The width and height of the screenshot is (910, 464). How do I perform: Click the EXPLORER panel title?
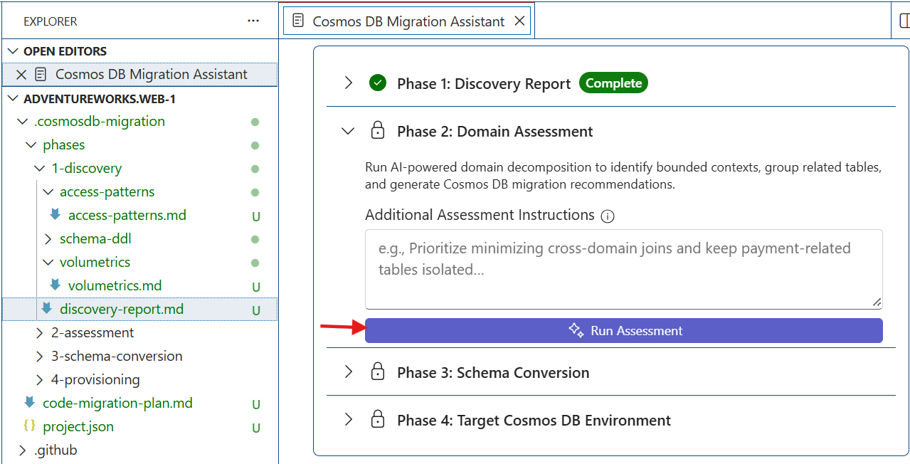click(x=50, y=21)
